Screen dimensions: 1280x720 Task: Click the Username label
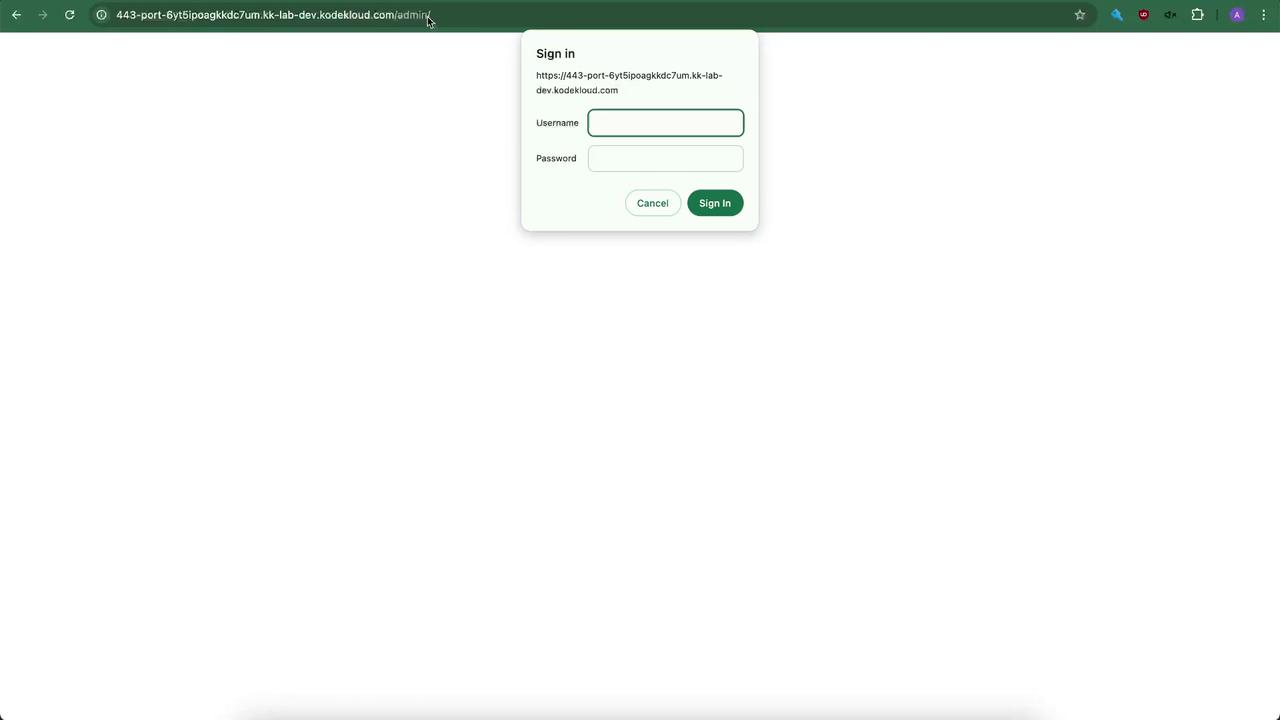557,123
